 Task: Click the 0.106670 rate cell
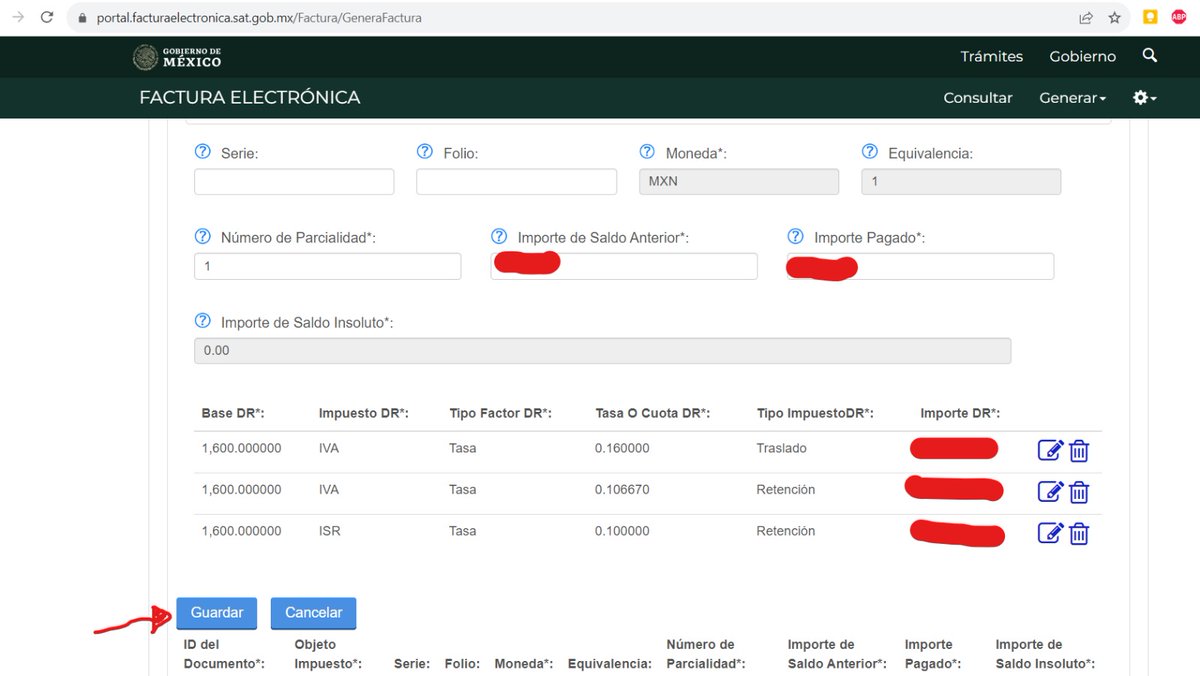(x=622, y=489)
